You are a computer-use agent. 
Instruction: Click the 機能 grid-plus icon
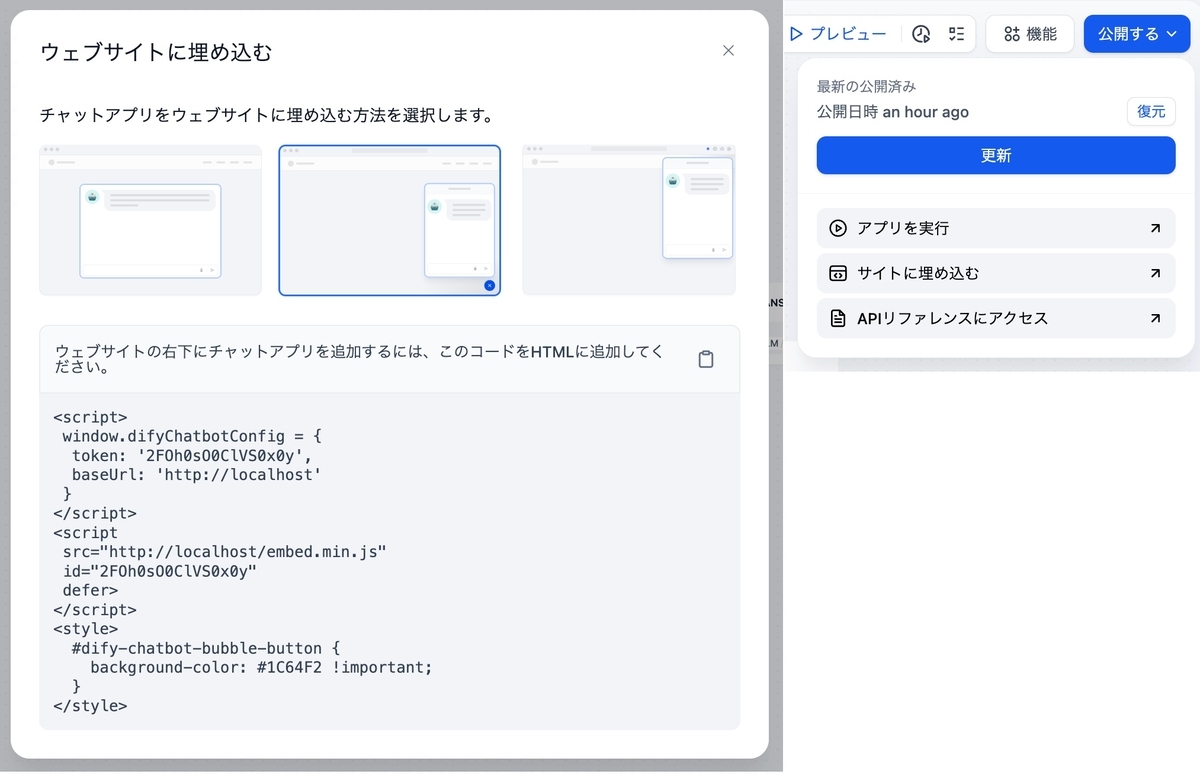[x=1012, y=34]
